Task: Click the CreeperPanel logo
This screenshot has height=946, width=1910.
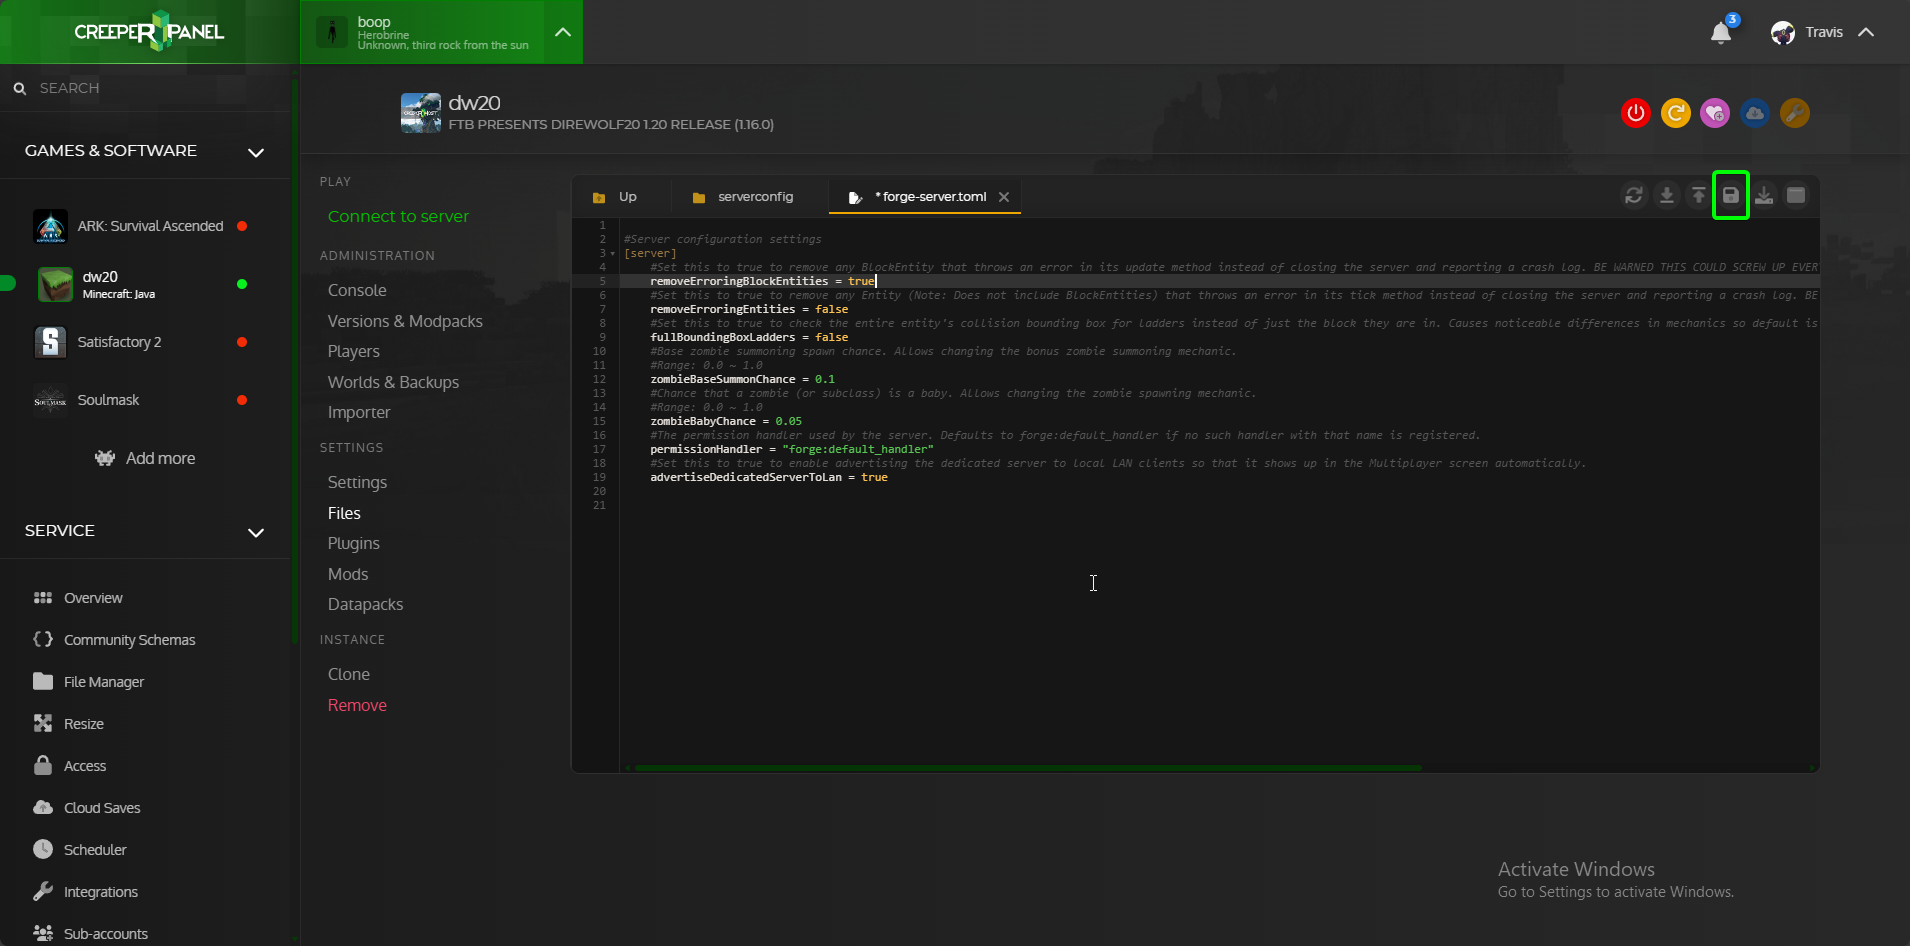Action: 149,32
